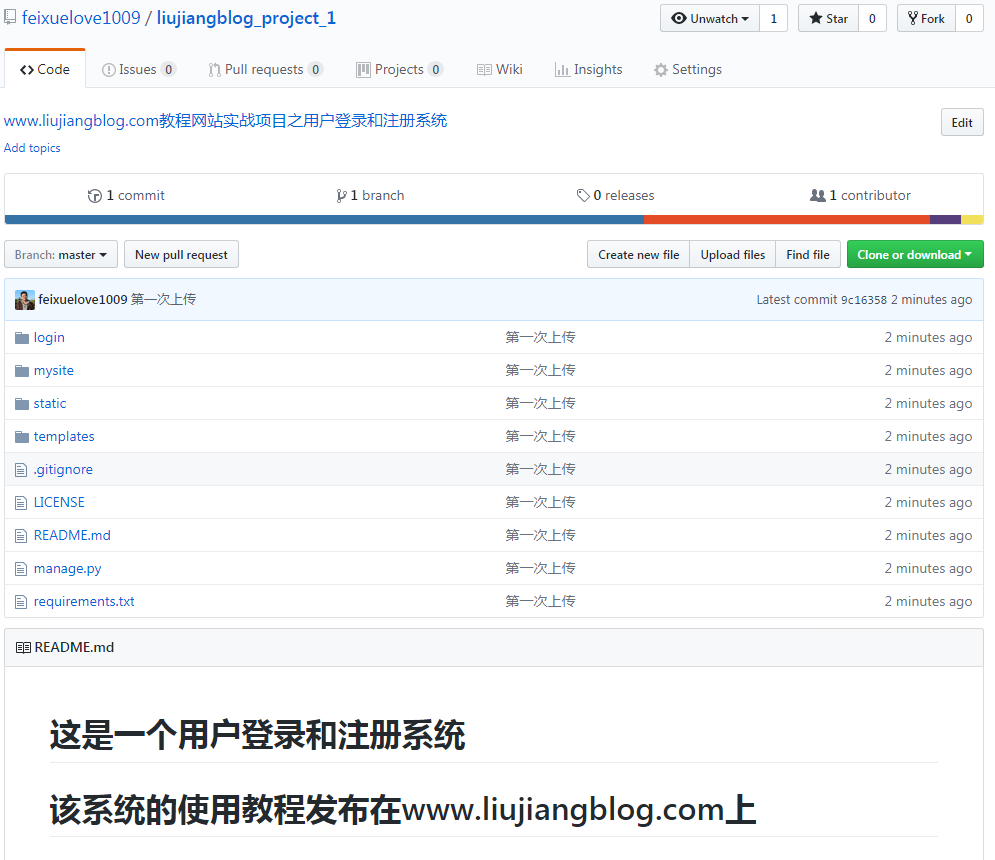Open the 9c16358 latest commit link
This screenshot has height=860, width=995.
point(864,300)
